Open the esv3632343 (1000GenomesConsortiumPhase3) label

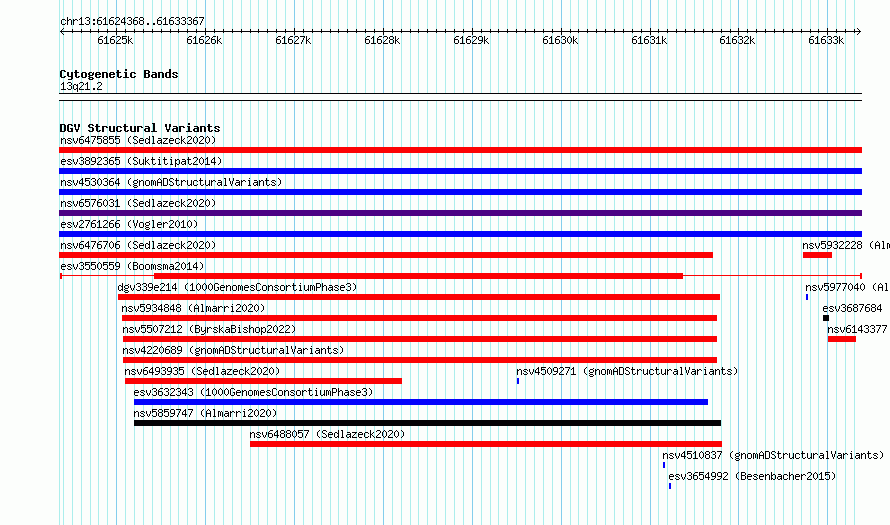pos(253,392)
